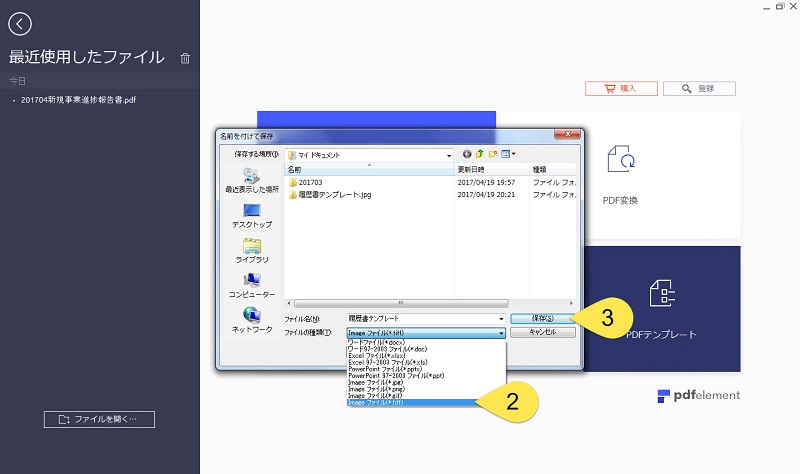Click the 保存(S) save button
The width and height of the screenshot is (800, 474).
[x=543, y=318]
